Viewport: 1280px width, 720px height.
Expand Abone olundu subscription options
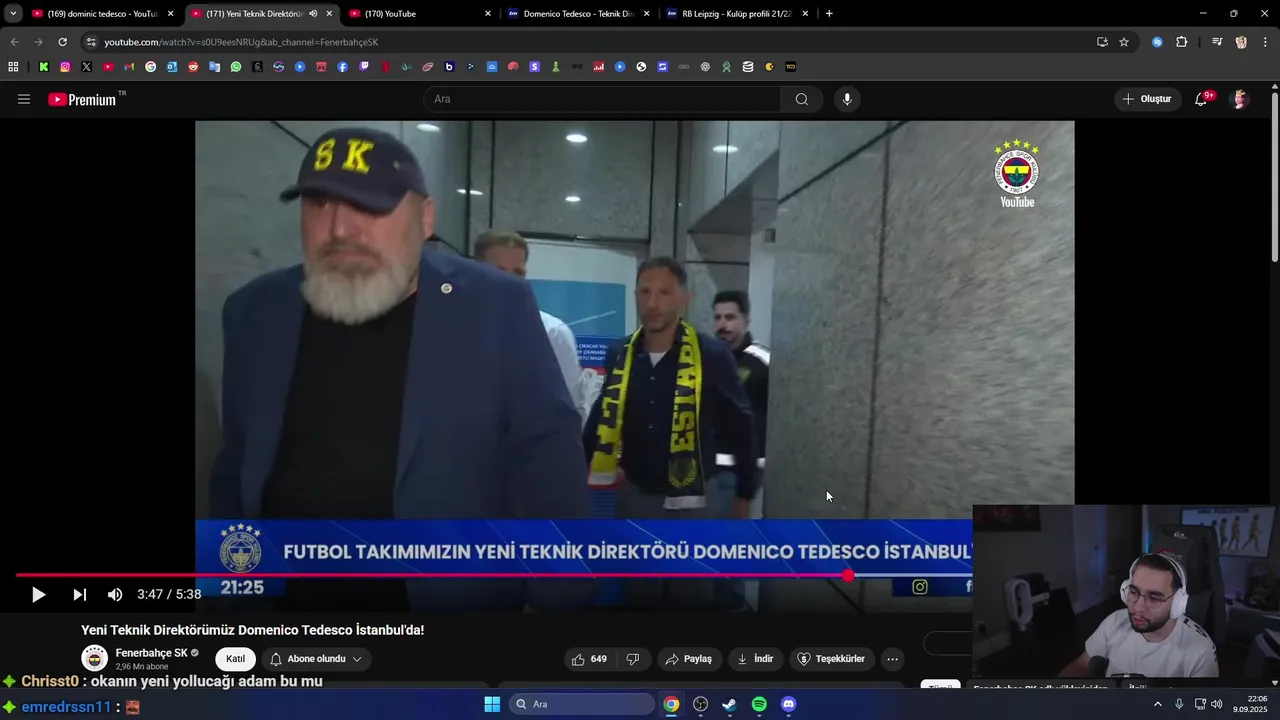316,659
